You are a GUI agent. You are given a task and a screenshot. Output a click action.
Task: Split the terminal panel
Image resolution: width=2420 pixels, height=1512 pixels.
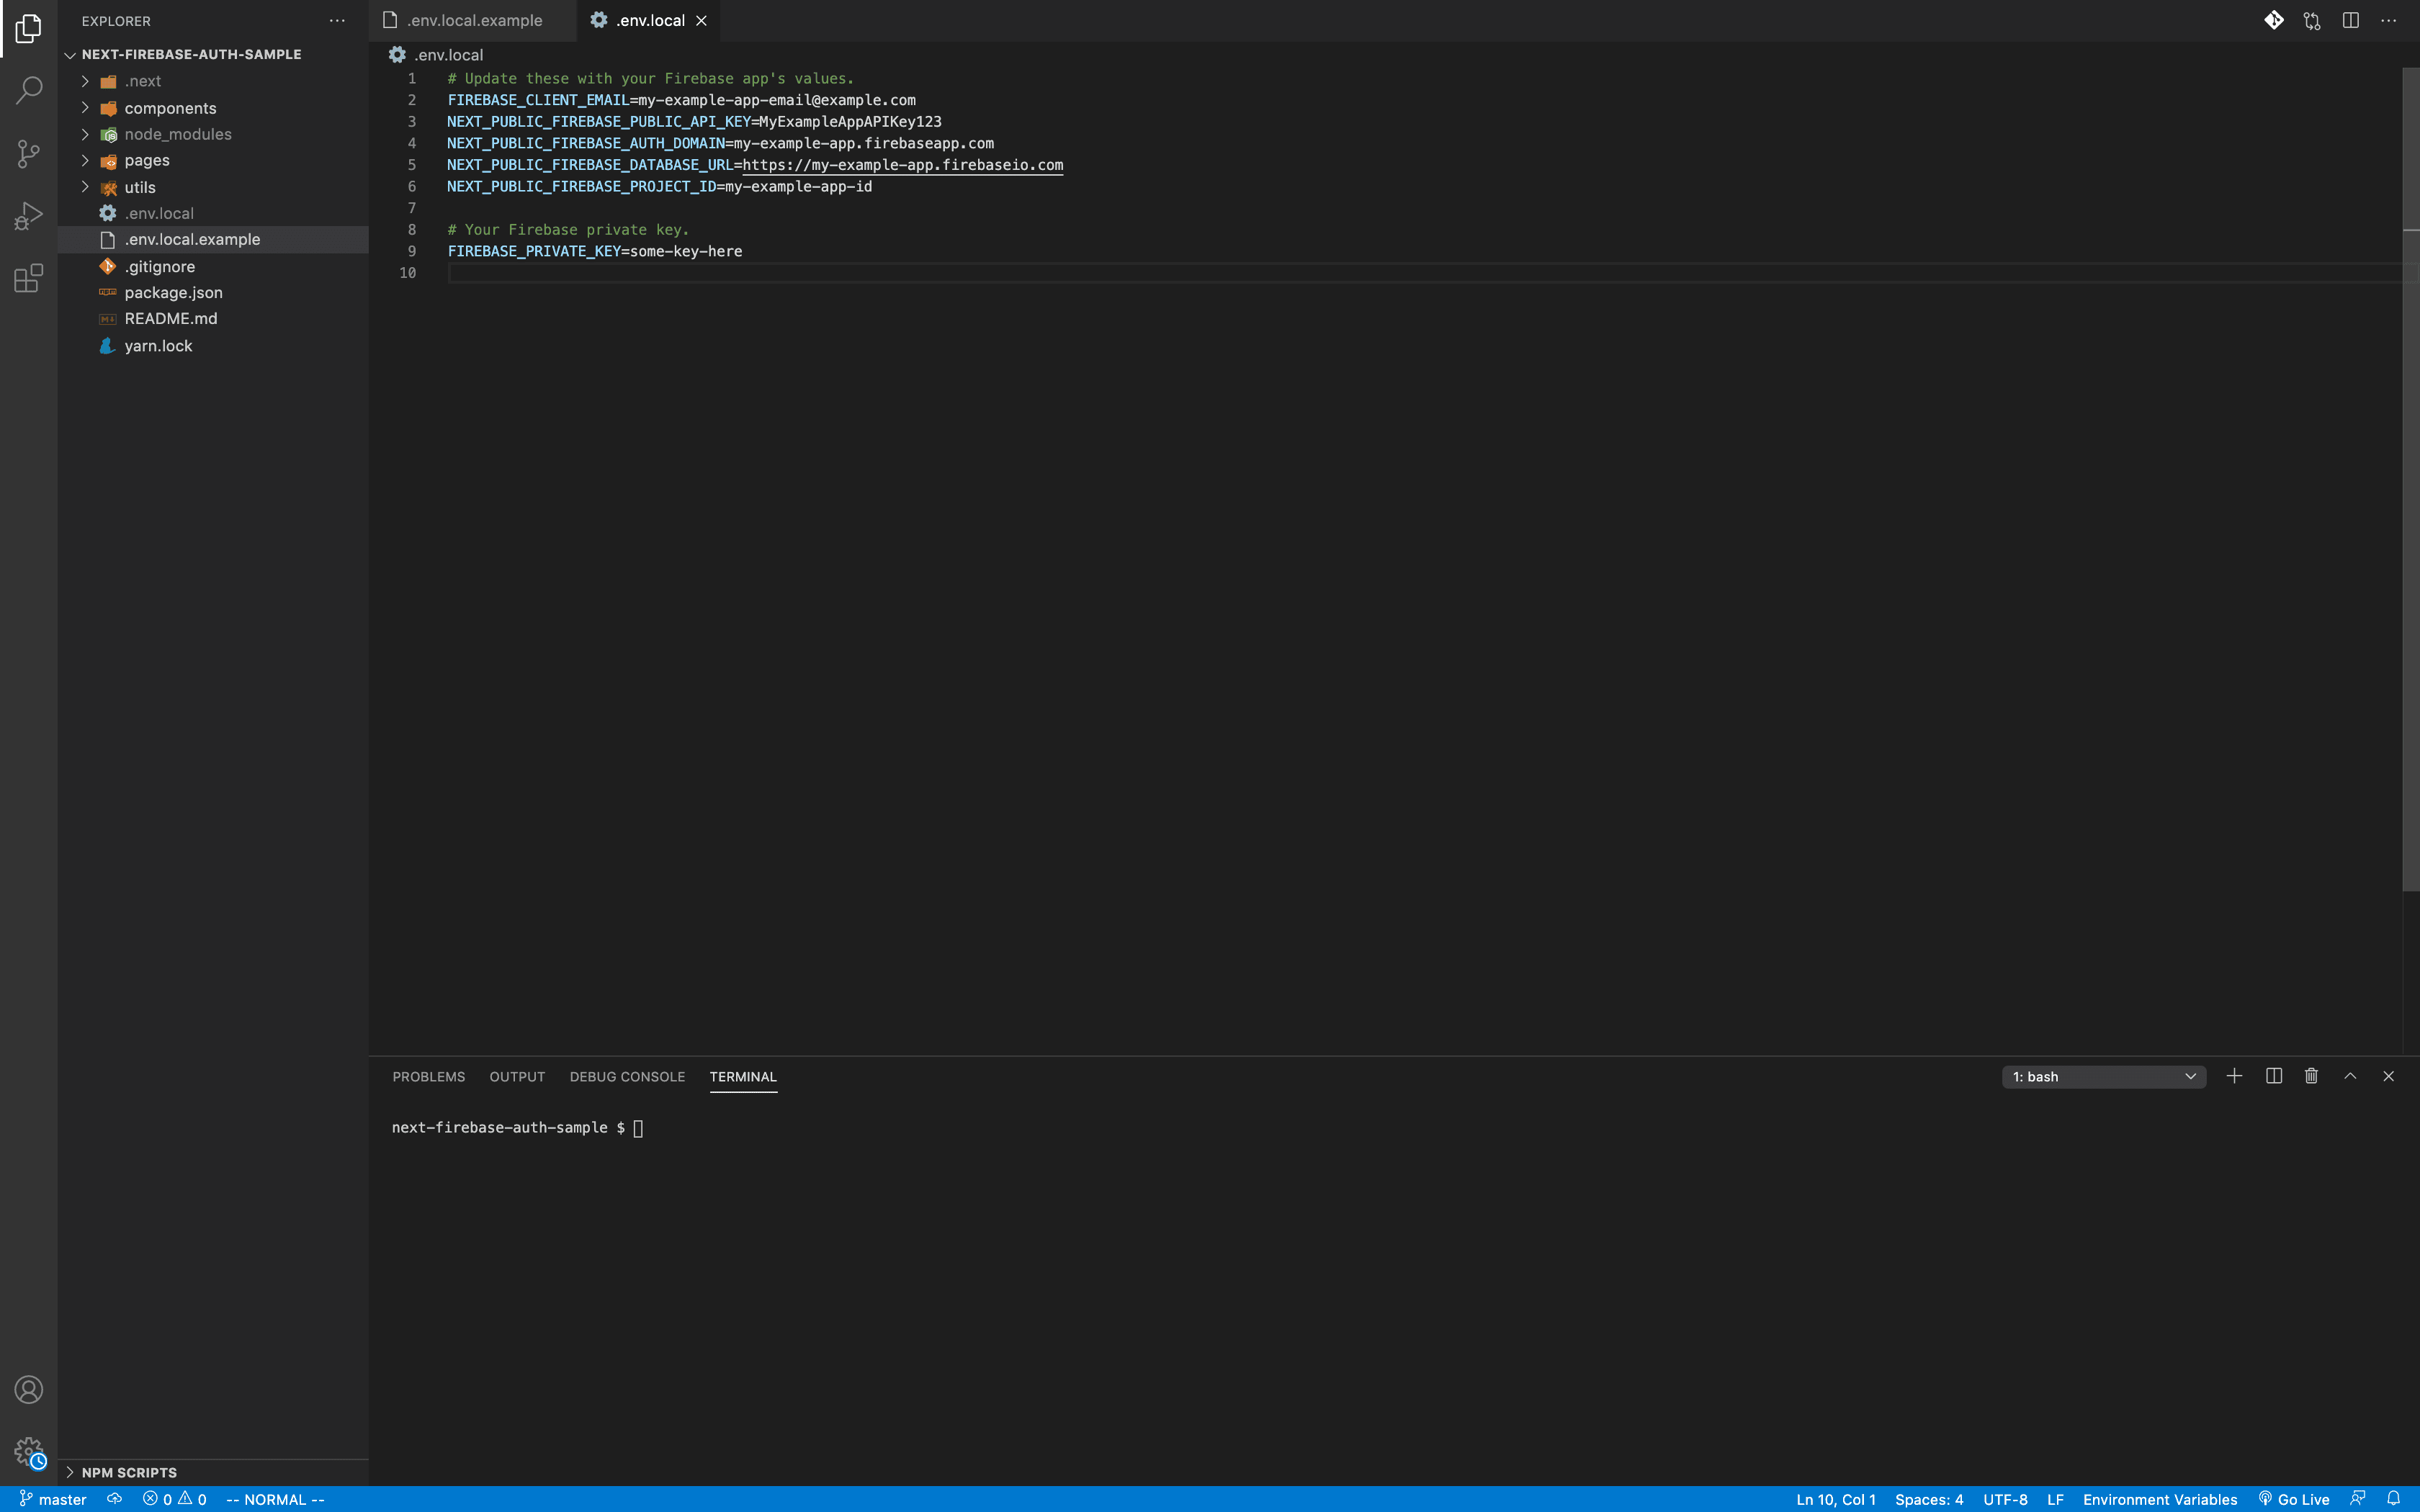tap(2272, 1076)
